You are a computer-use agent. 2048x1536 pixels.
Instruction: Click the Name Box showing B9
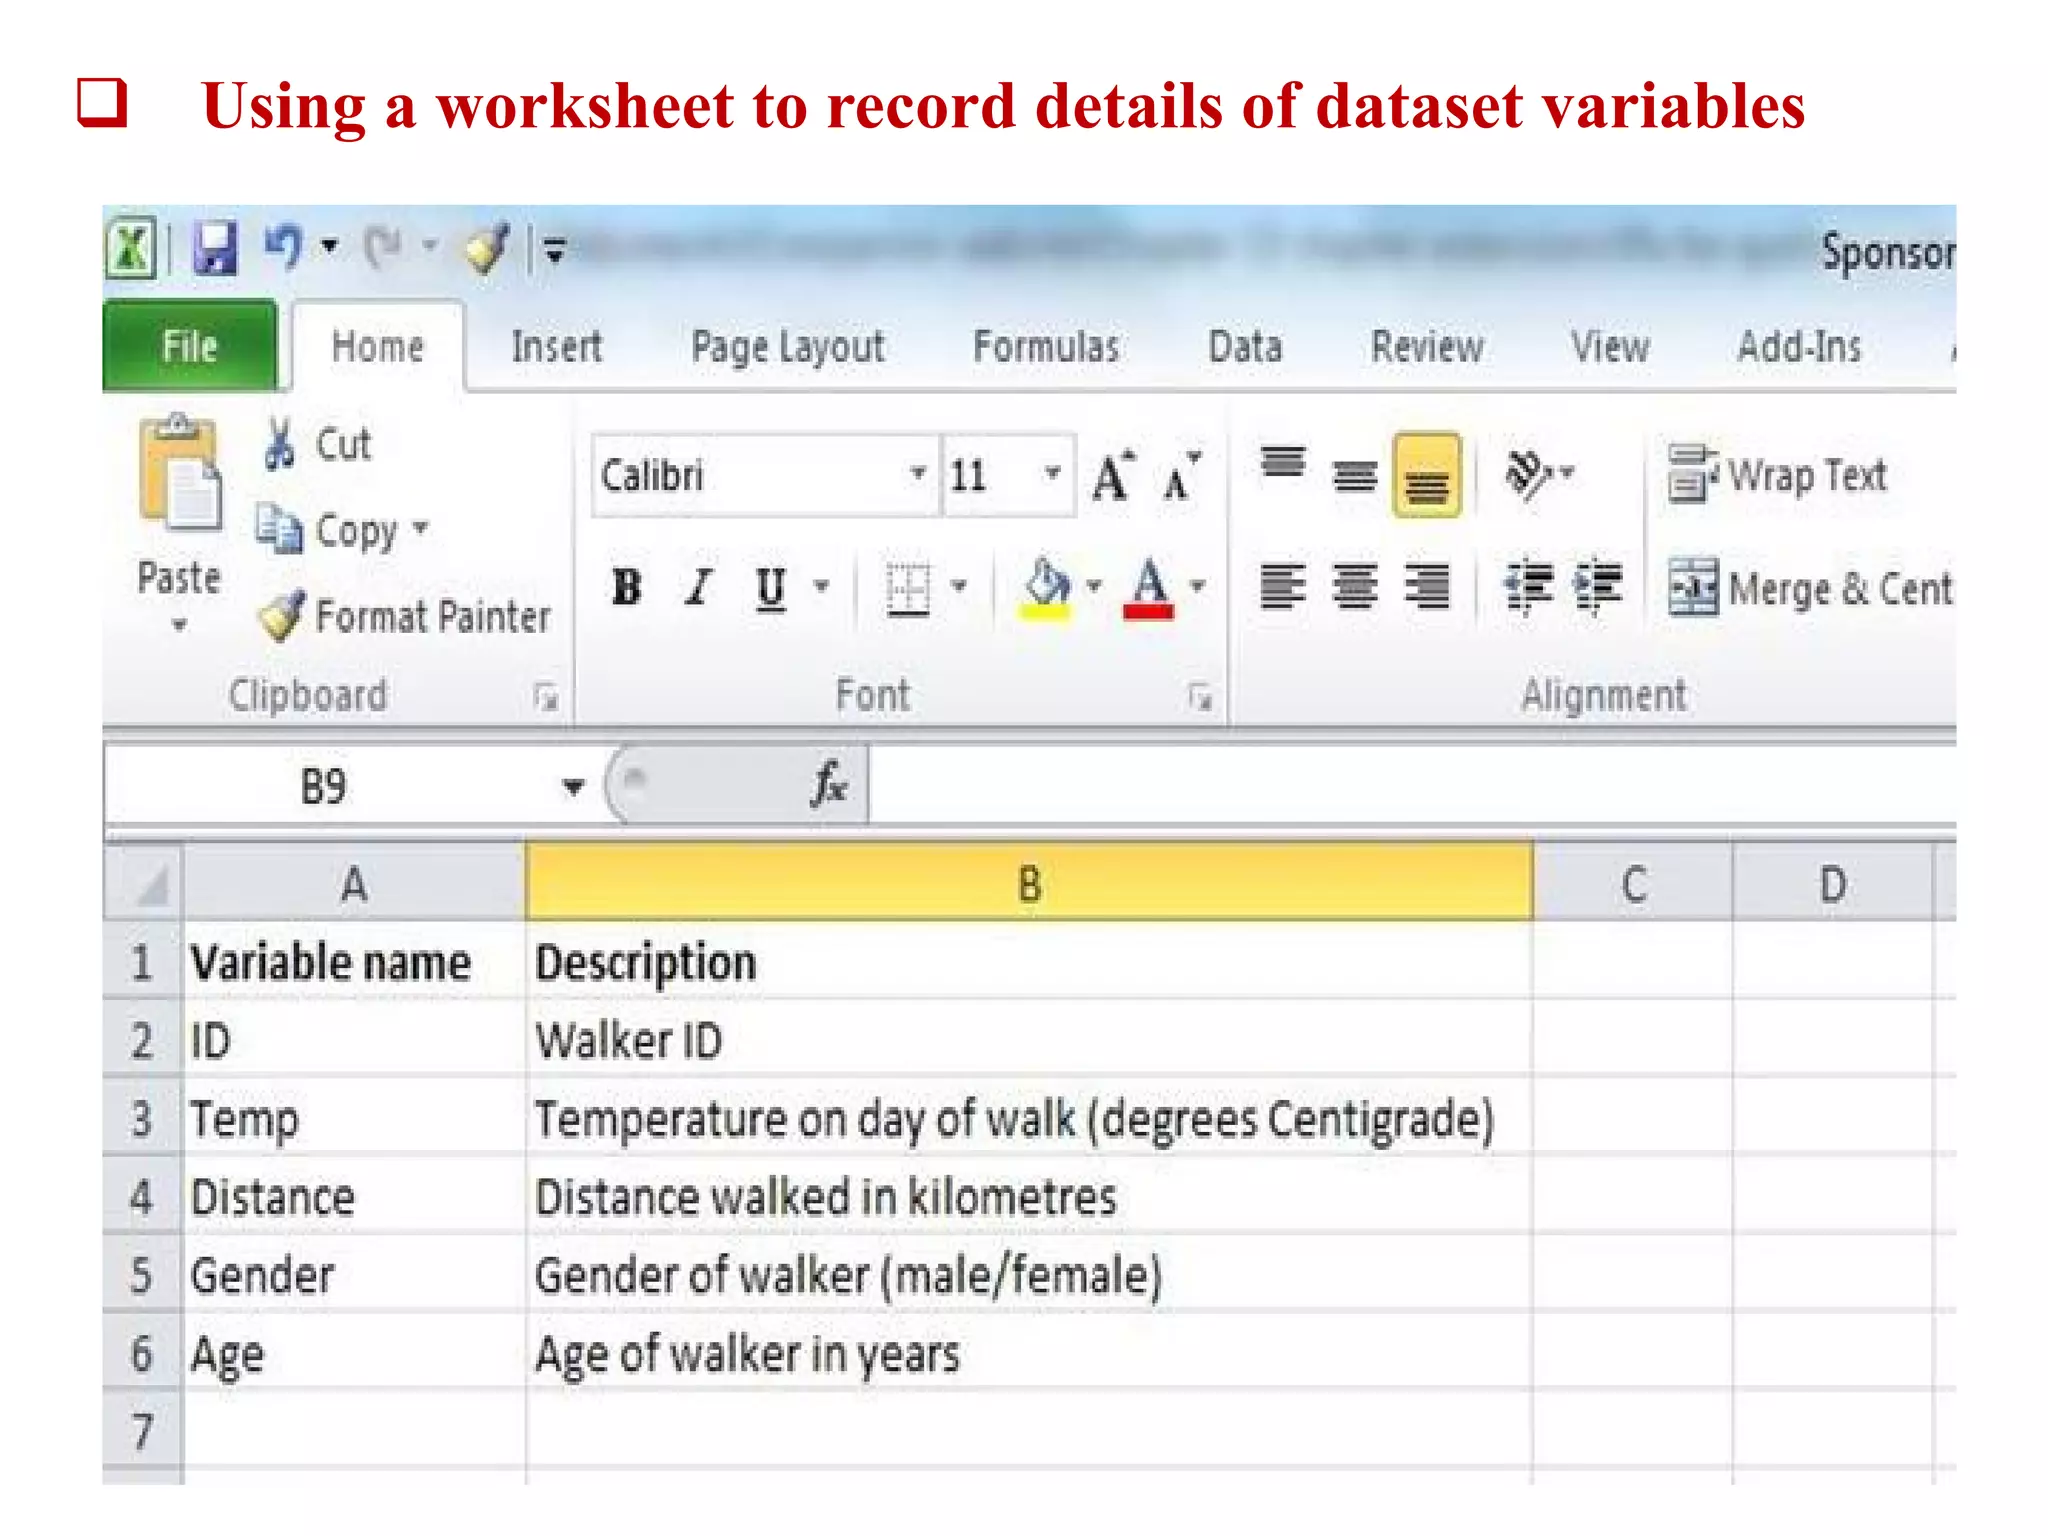[324, 787]
